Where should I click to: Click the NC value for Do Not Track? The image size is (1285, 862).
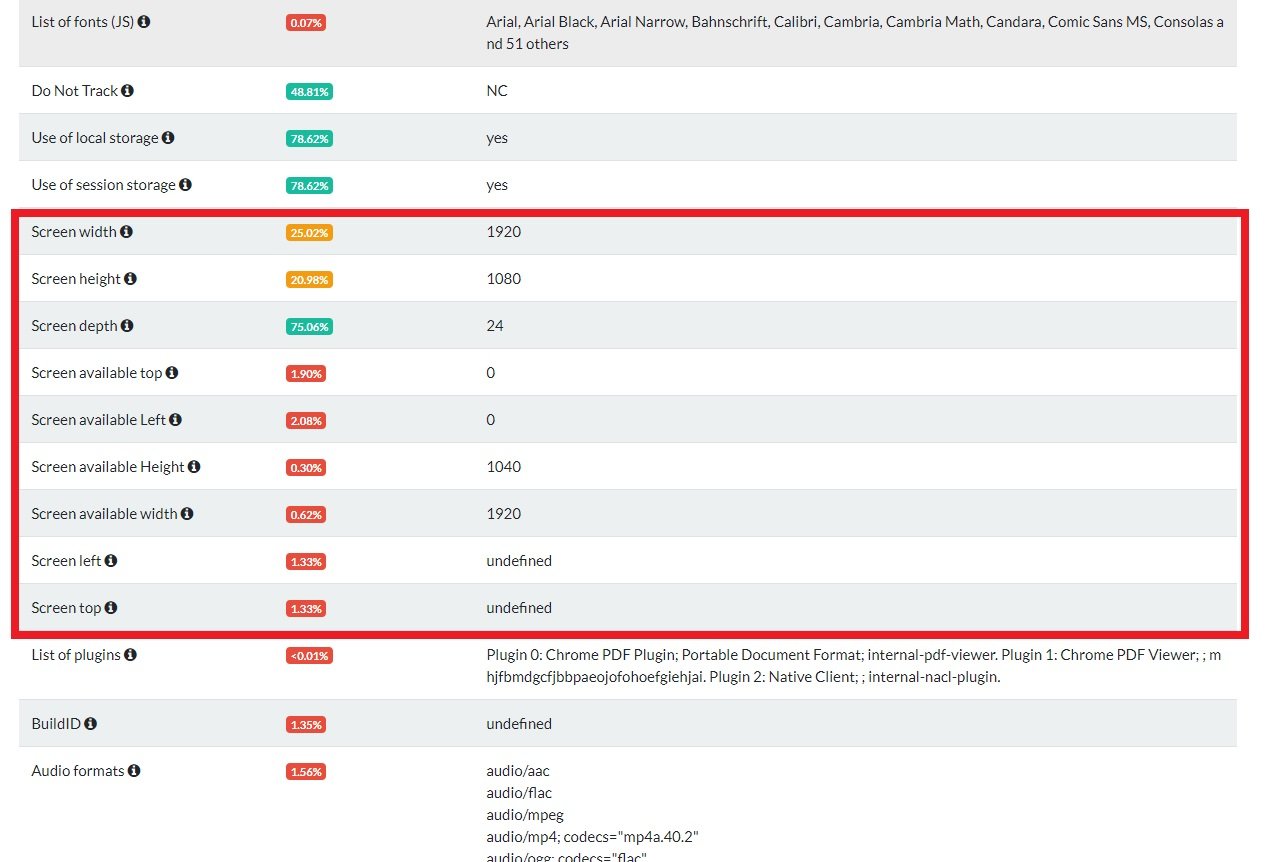pos(497,91)
